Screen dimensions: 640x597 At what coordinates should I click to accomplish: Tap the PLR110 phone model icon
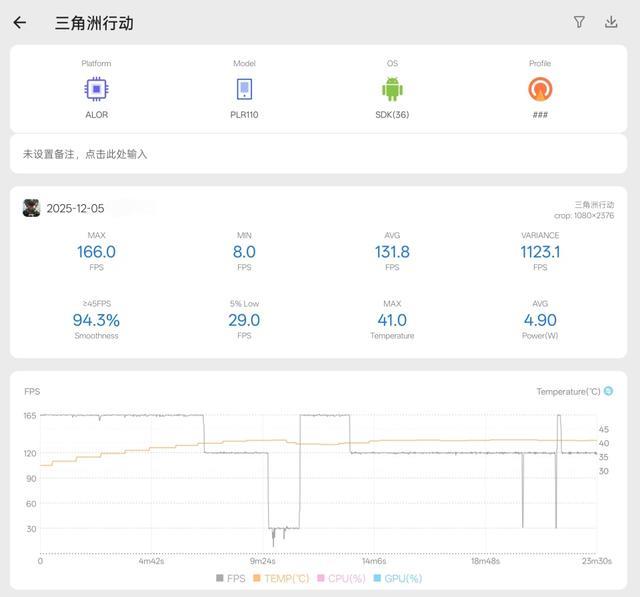click(244, 89)
